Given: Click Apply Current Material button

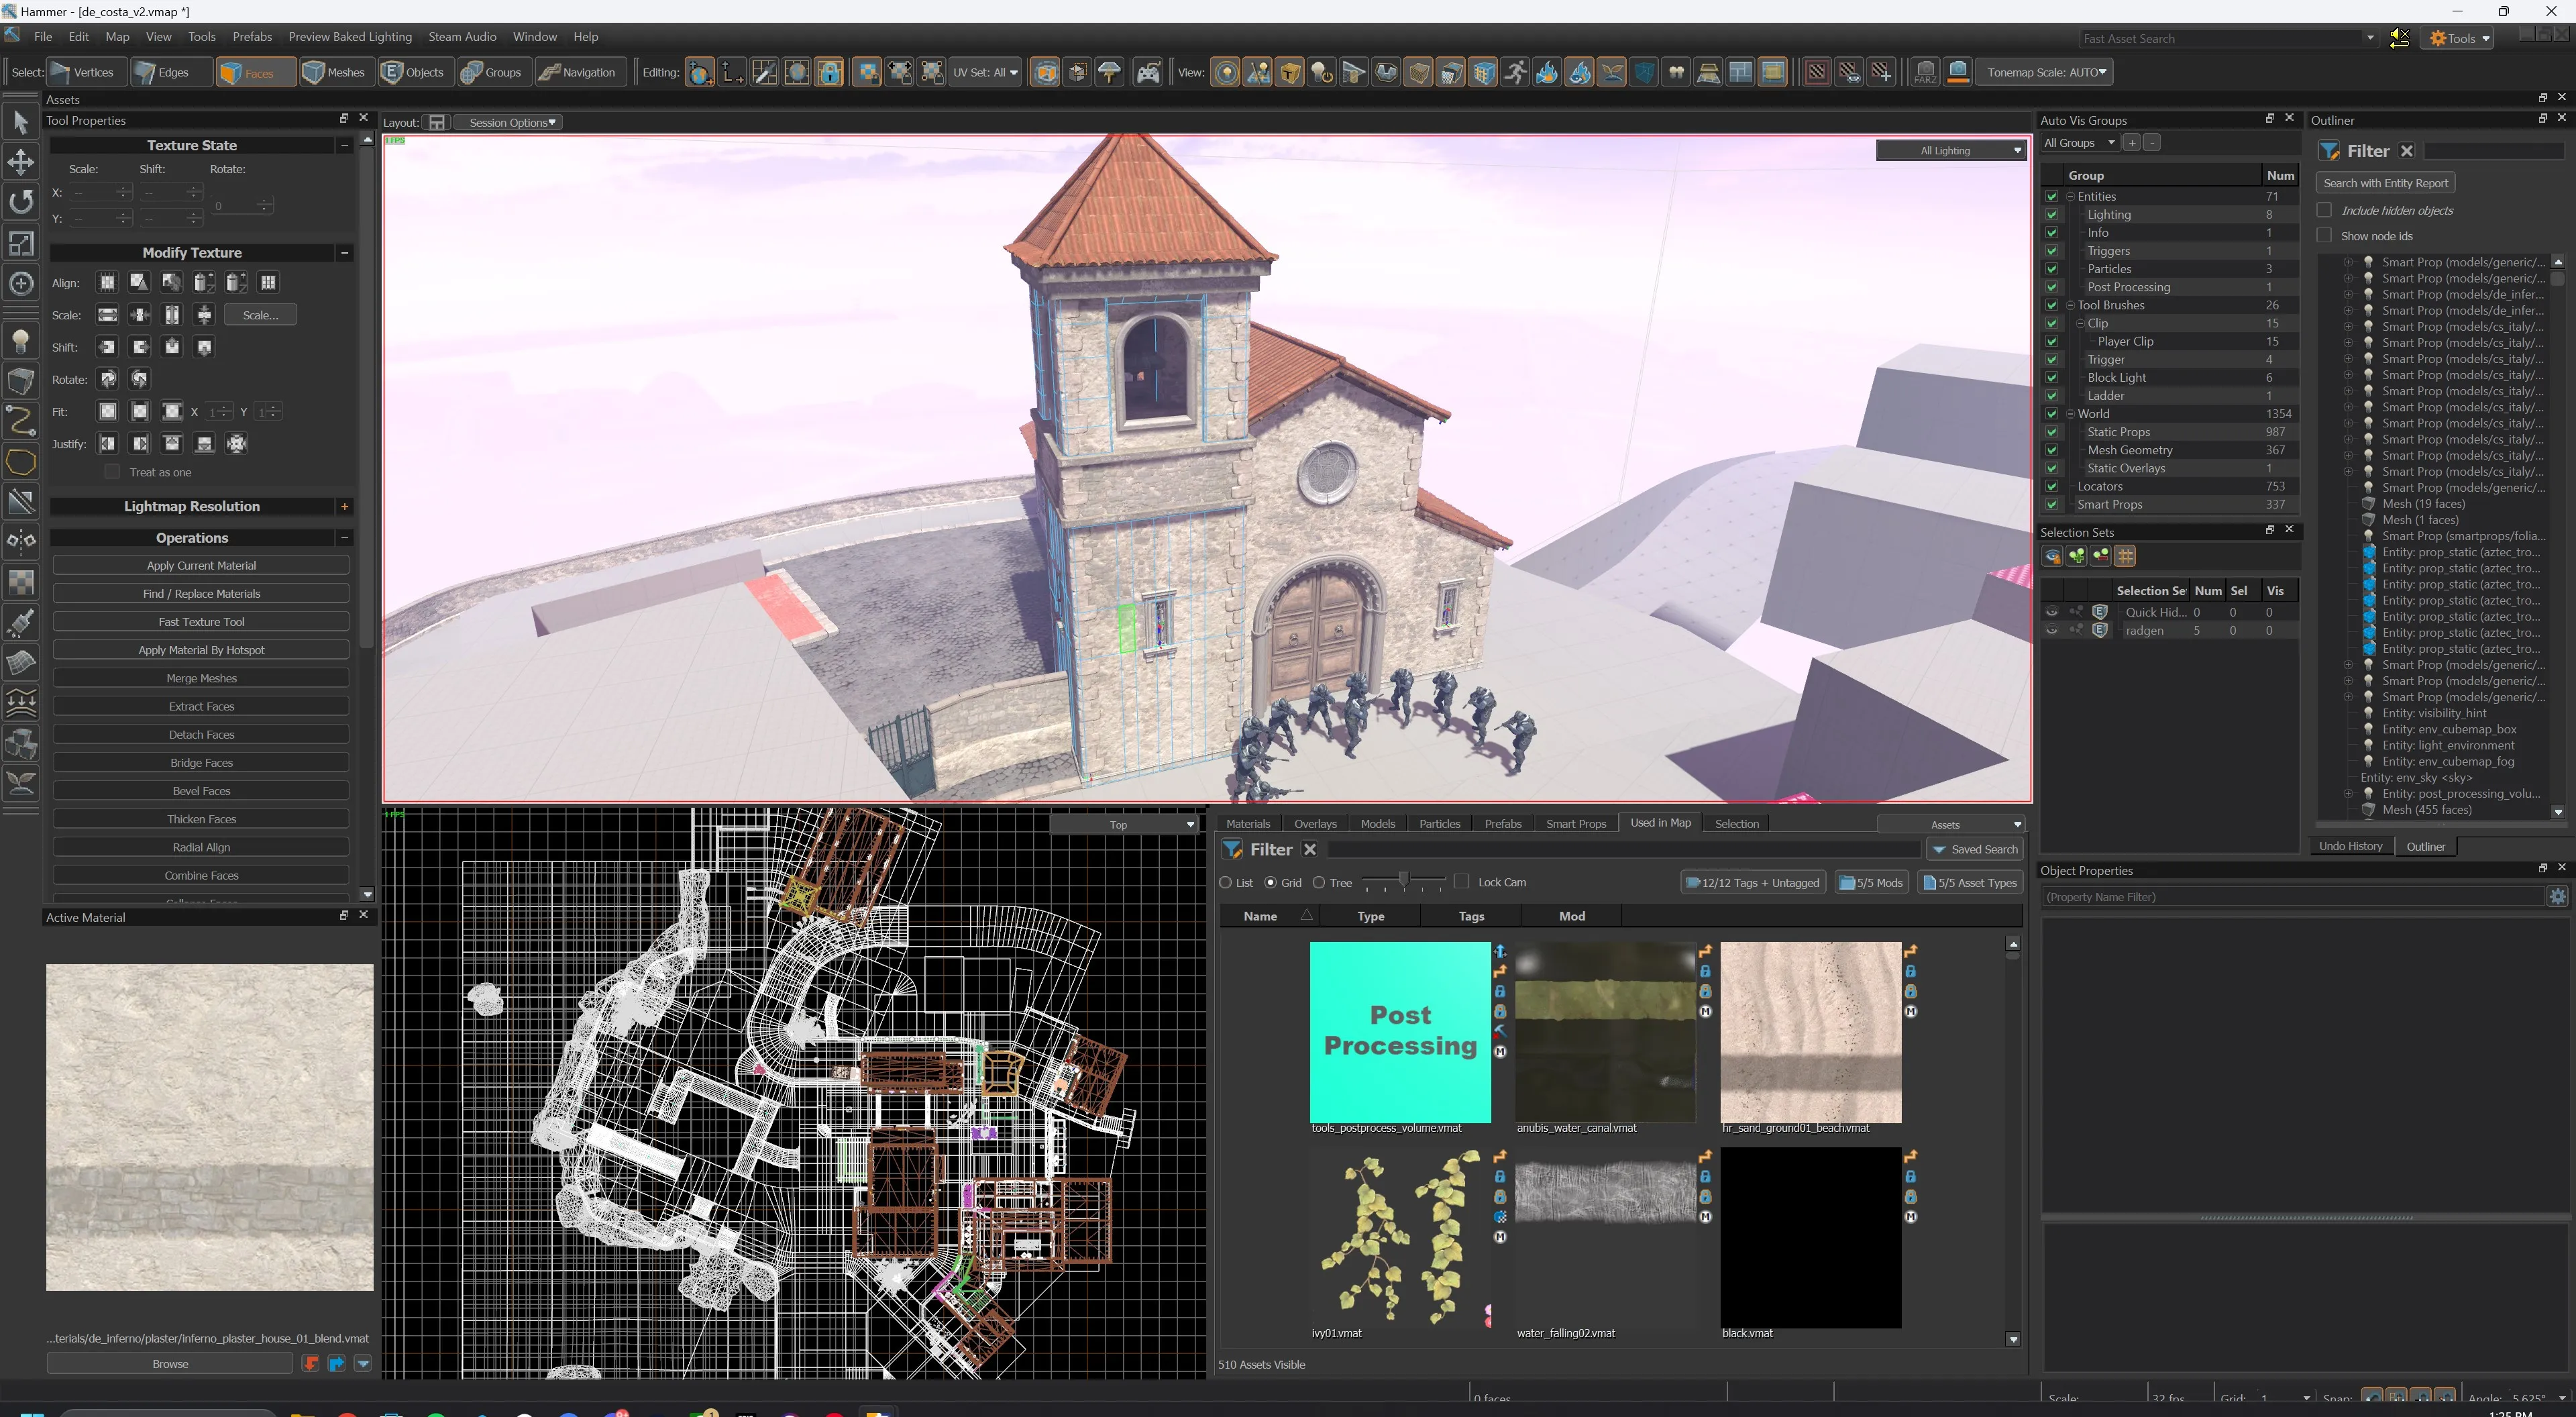Looking at the screenshot, I should [x=201, y=566].
